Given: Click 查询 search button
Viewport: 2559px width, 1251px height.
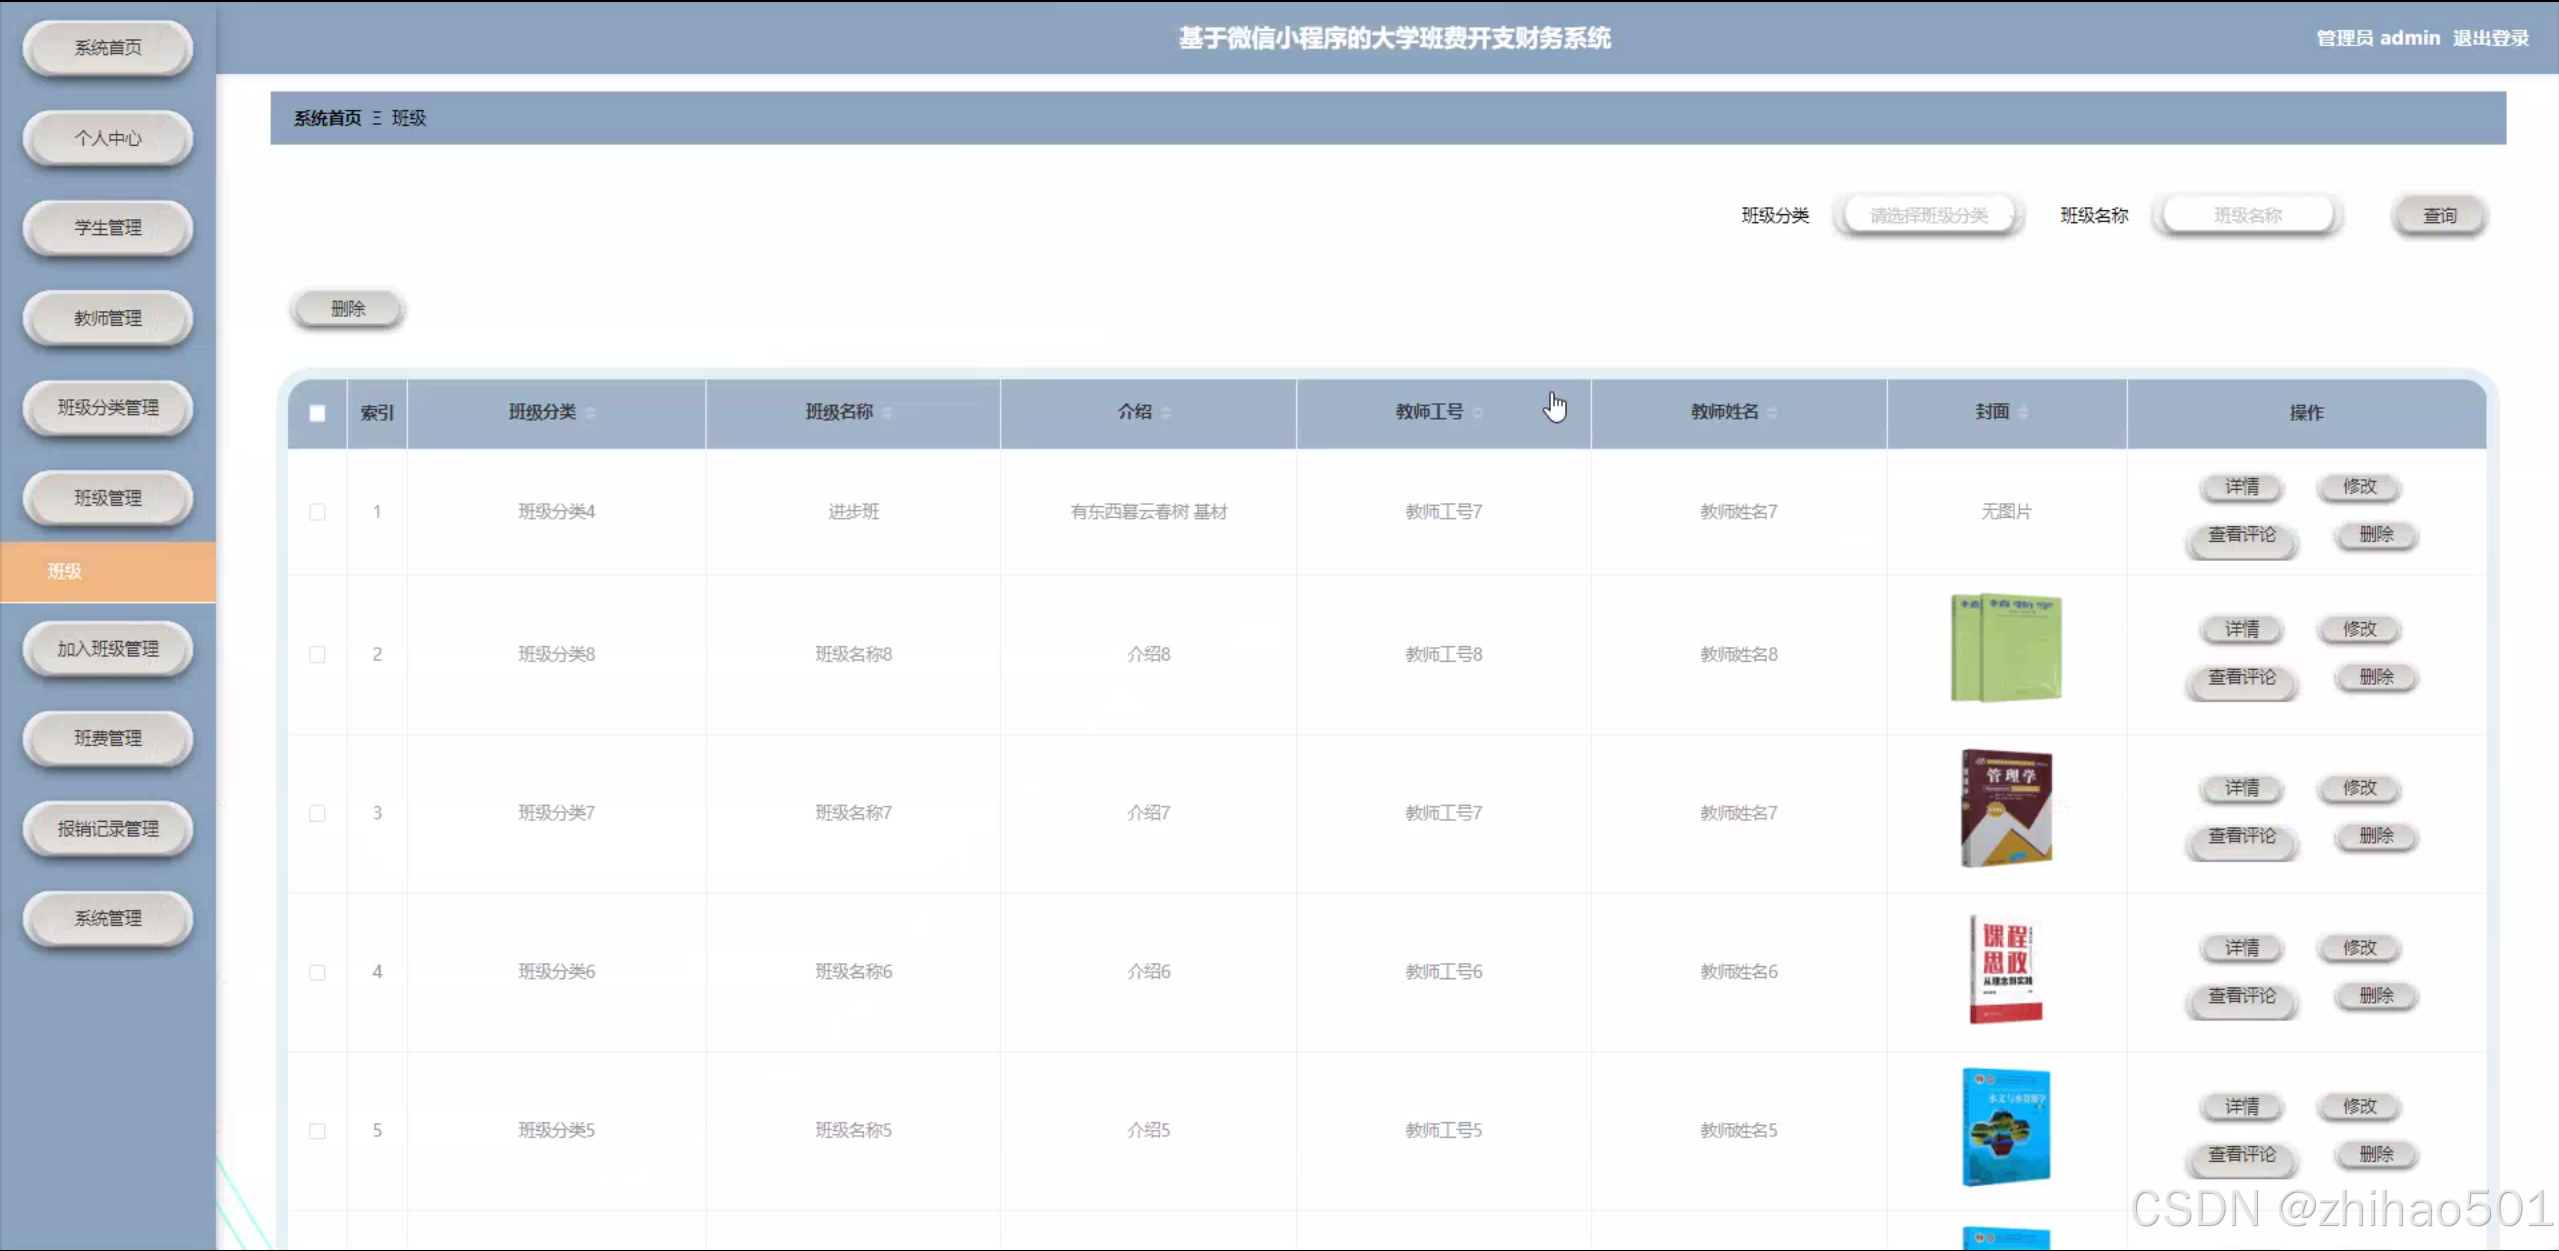Looking at the screenshot, I should [x=2439, y=215].
